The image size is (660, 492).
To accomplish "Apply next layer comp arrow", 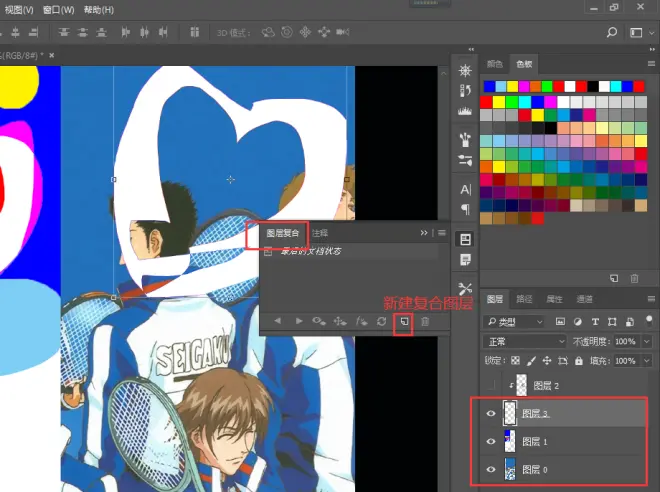I will click(x=299, y=321).
